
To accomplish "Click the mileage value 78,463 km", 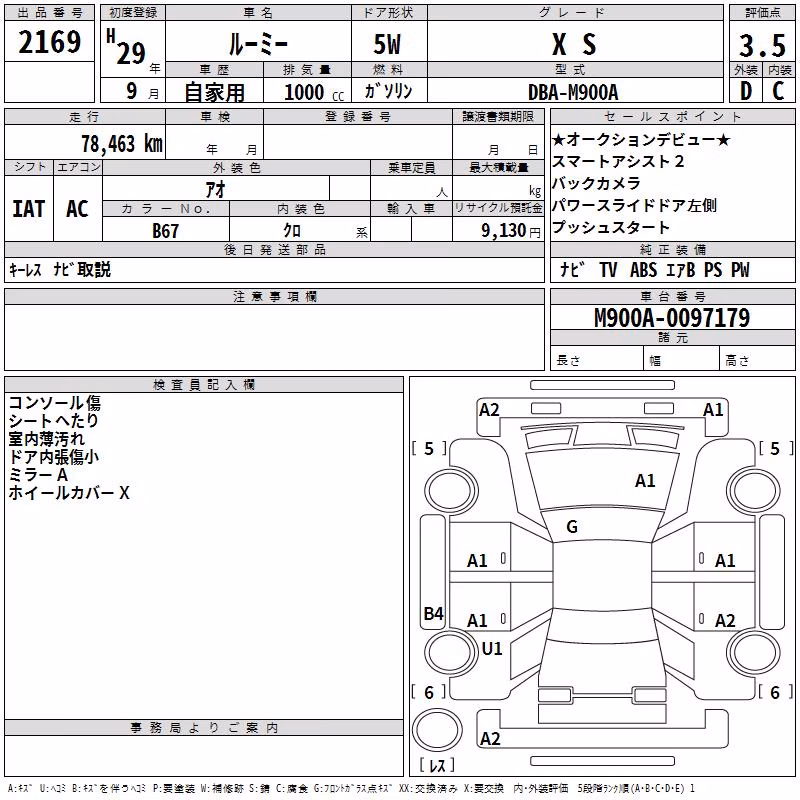I will coord(121,143).
